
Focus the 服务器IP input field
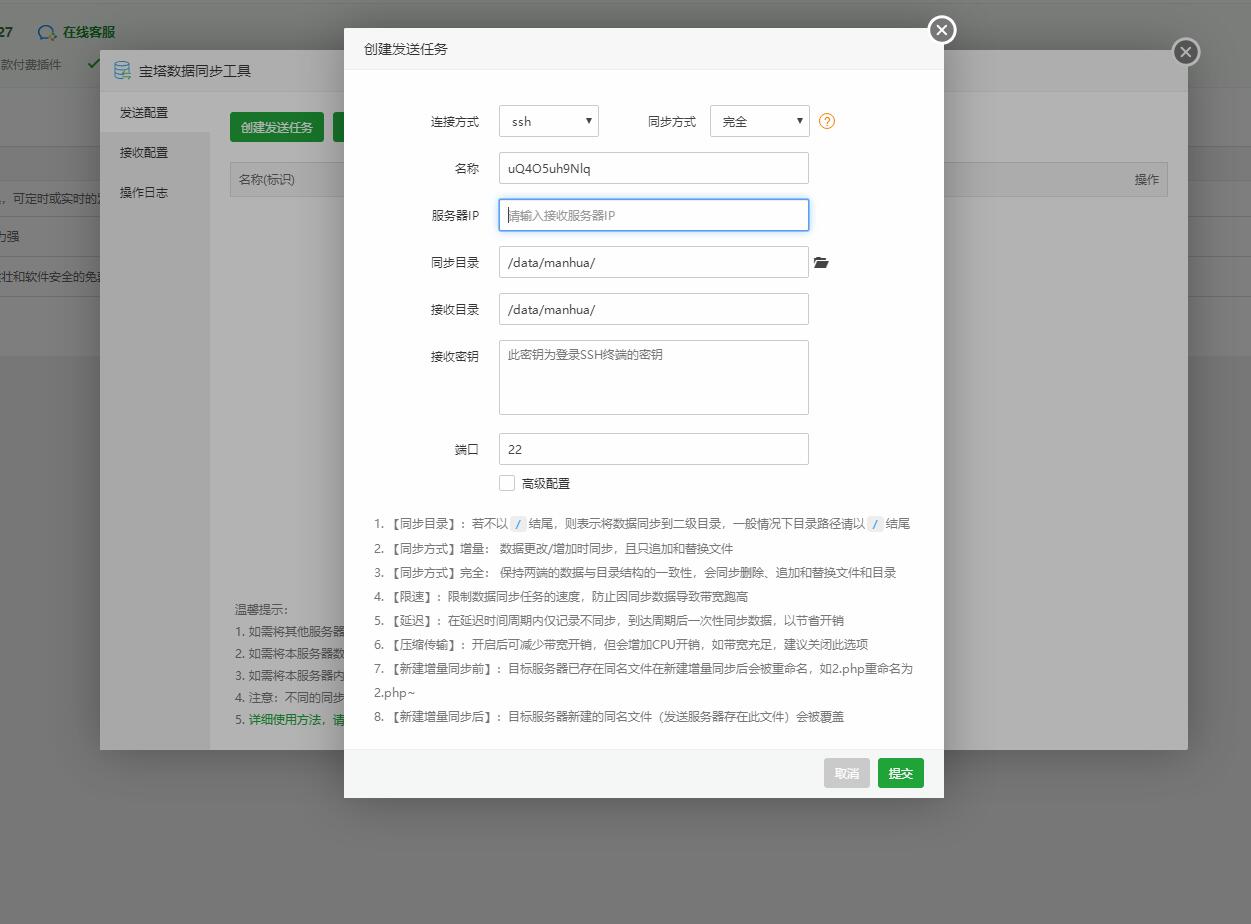pyautogui.click(x=653, y=214)
